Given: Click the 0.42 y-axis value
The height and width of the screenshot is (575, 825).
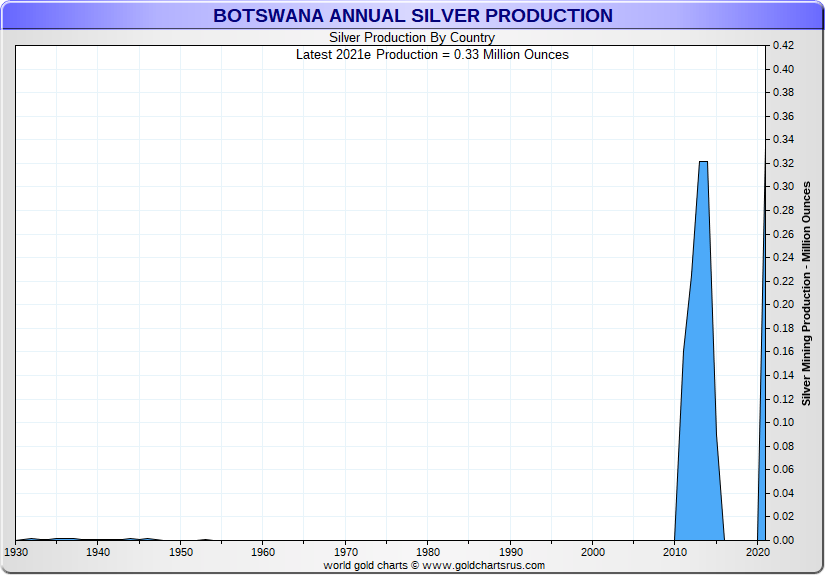Looking at the screenshot, I should point(781,46).
